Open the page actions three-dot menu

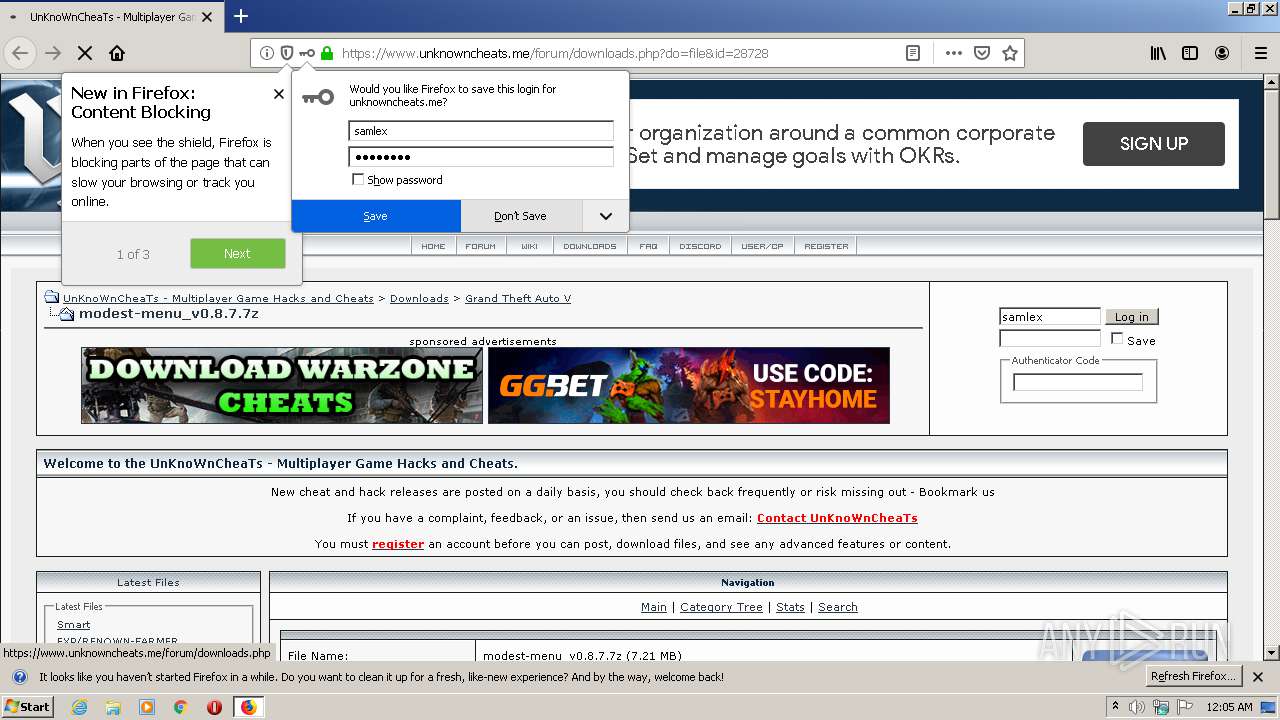coord(954,53)
